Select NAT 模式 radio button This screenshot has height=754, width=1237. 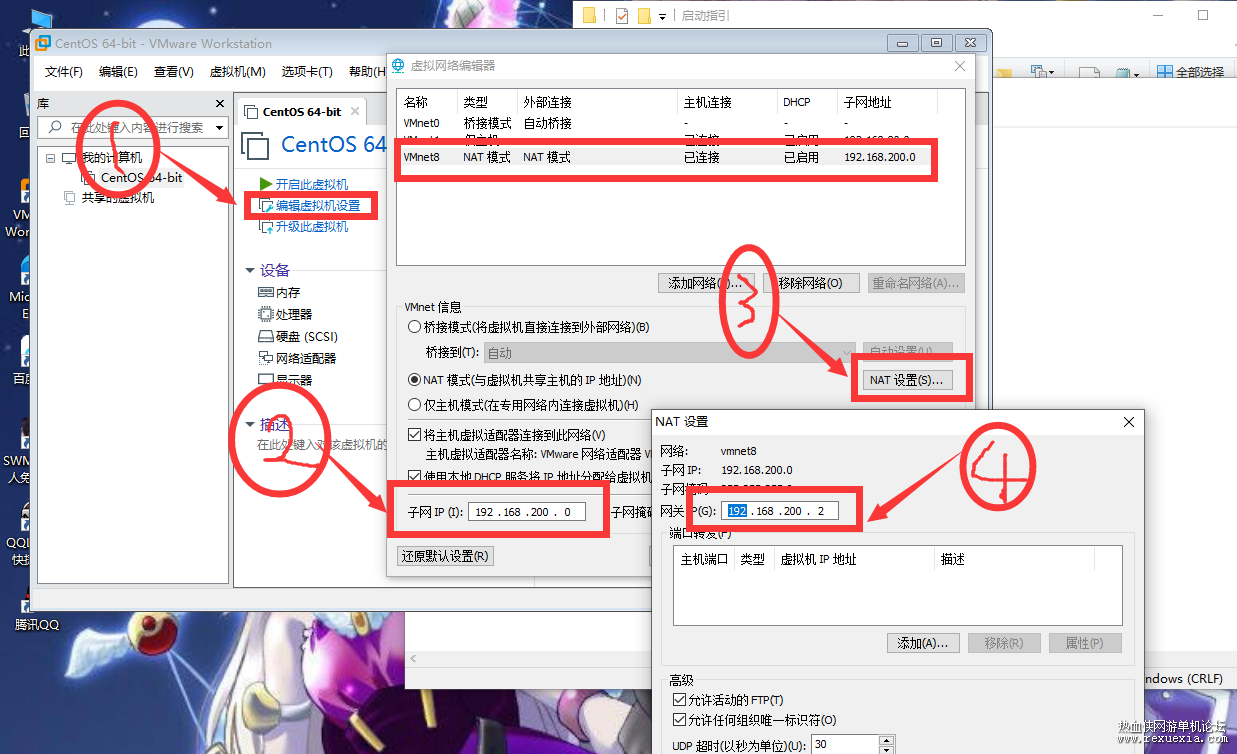point(414,380)
